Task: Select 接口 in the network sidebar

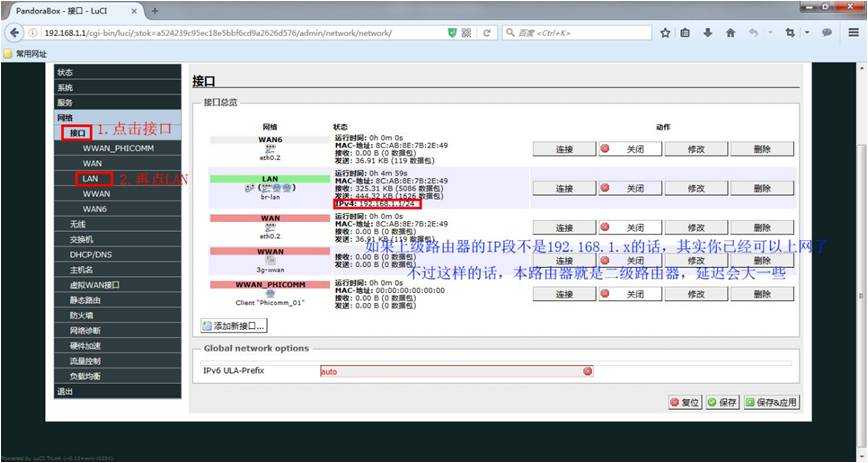Action: click(77, 133)
